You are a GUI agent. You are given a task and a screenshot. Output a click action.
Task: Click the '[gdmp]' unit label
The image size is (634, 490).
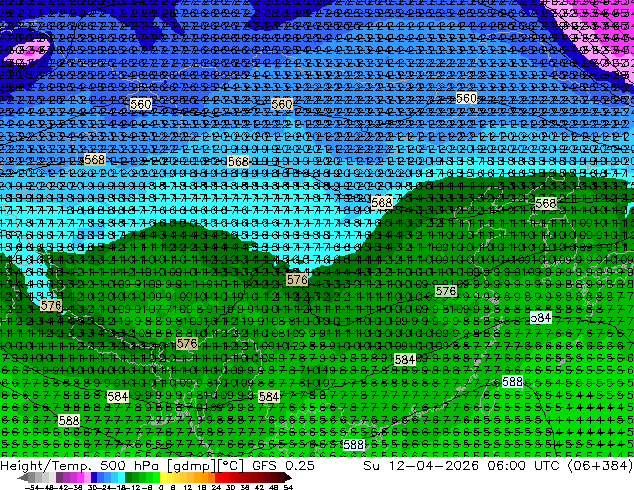tap(191, 466)
